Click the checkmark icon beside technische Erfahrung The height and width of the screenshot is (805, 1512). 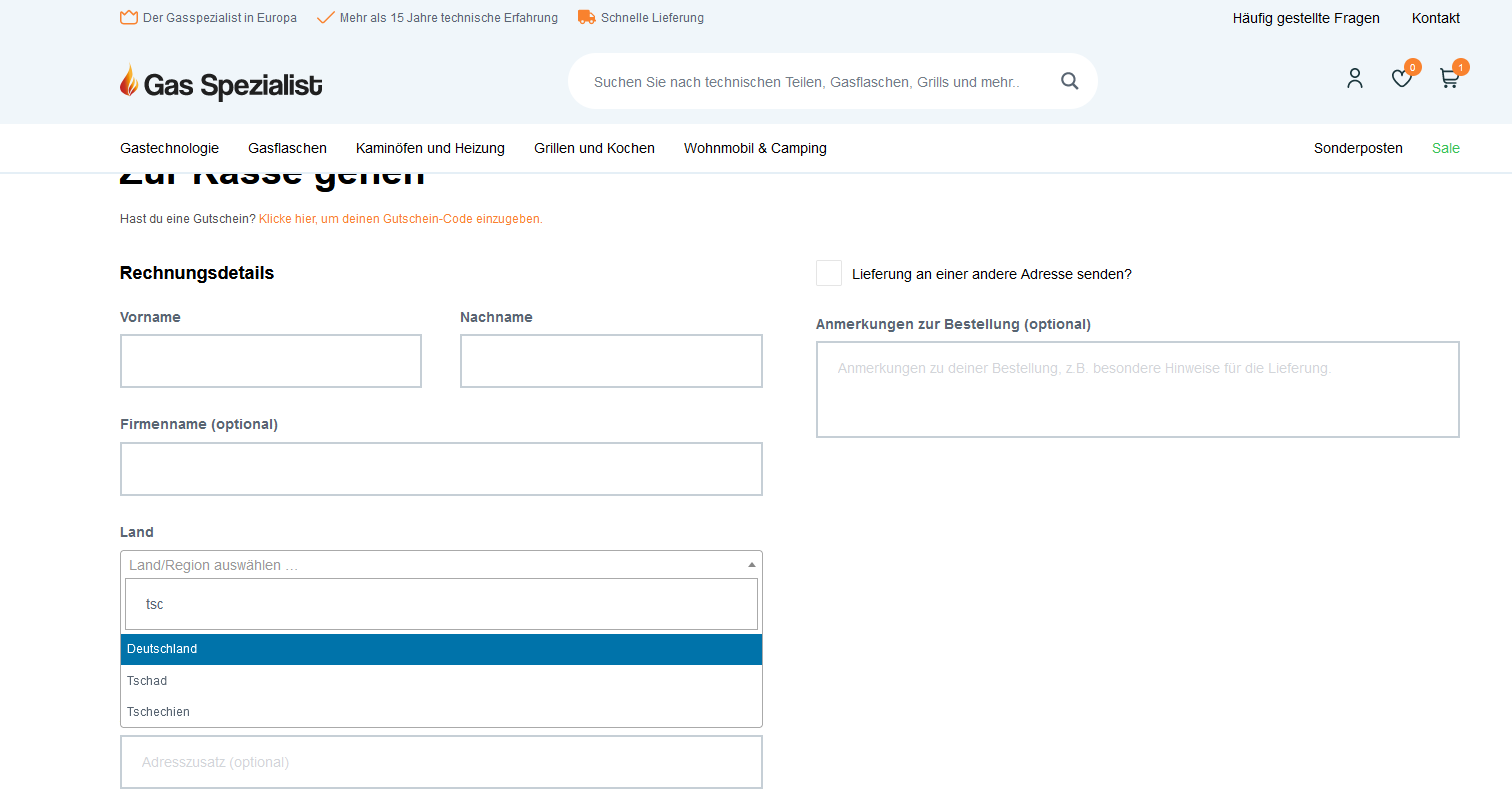point(325,17)
